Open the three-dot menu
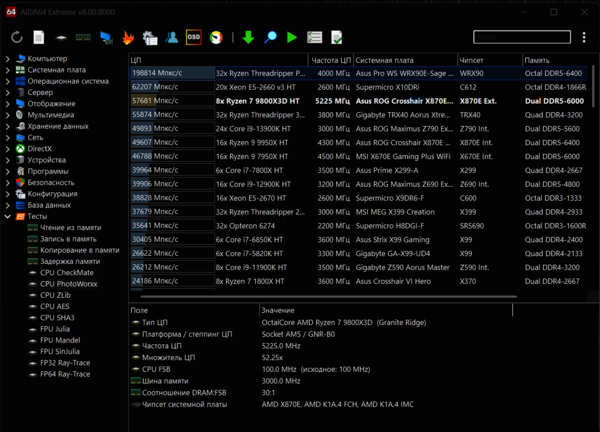This screenshot has width=600, height=432. pyautogui.click(x=584, y=37)
